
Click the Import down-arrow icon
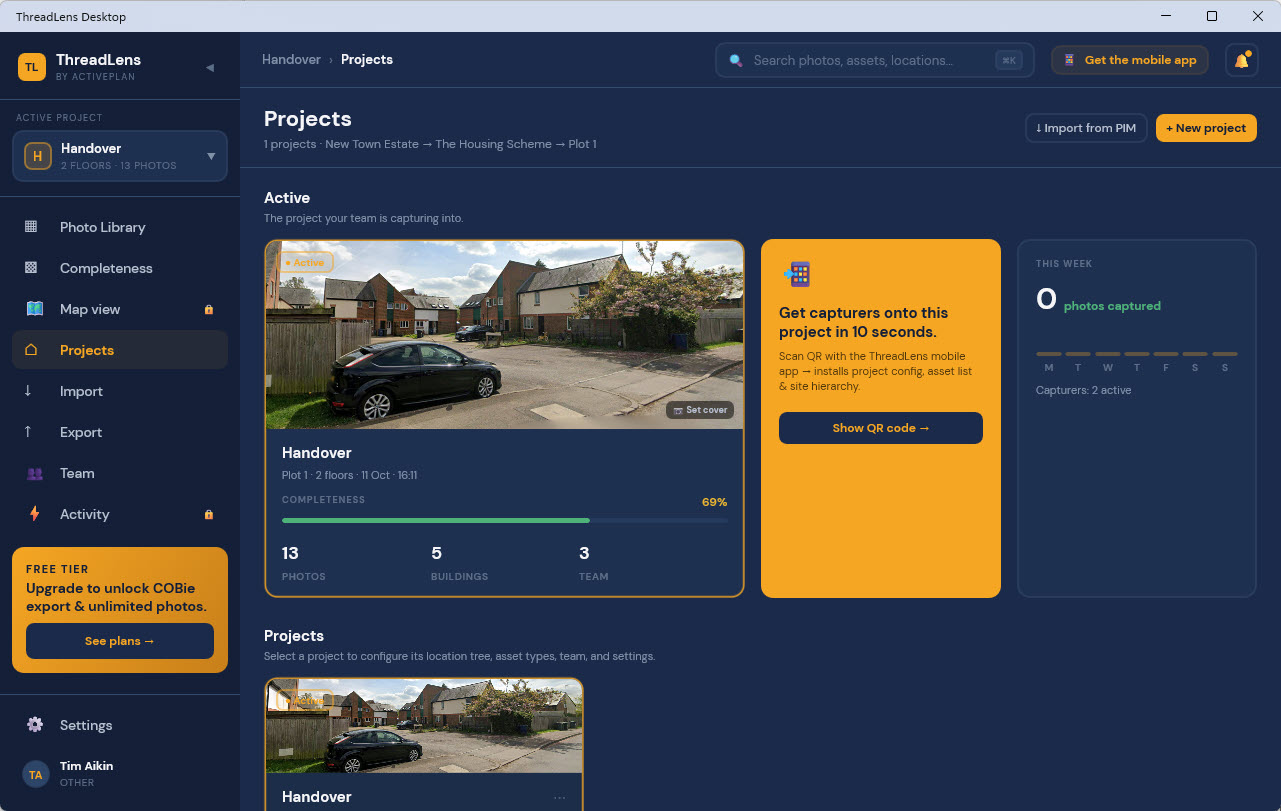click(28, 391)
